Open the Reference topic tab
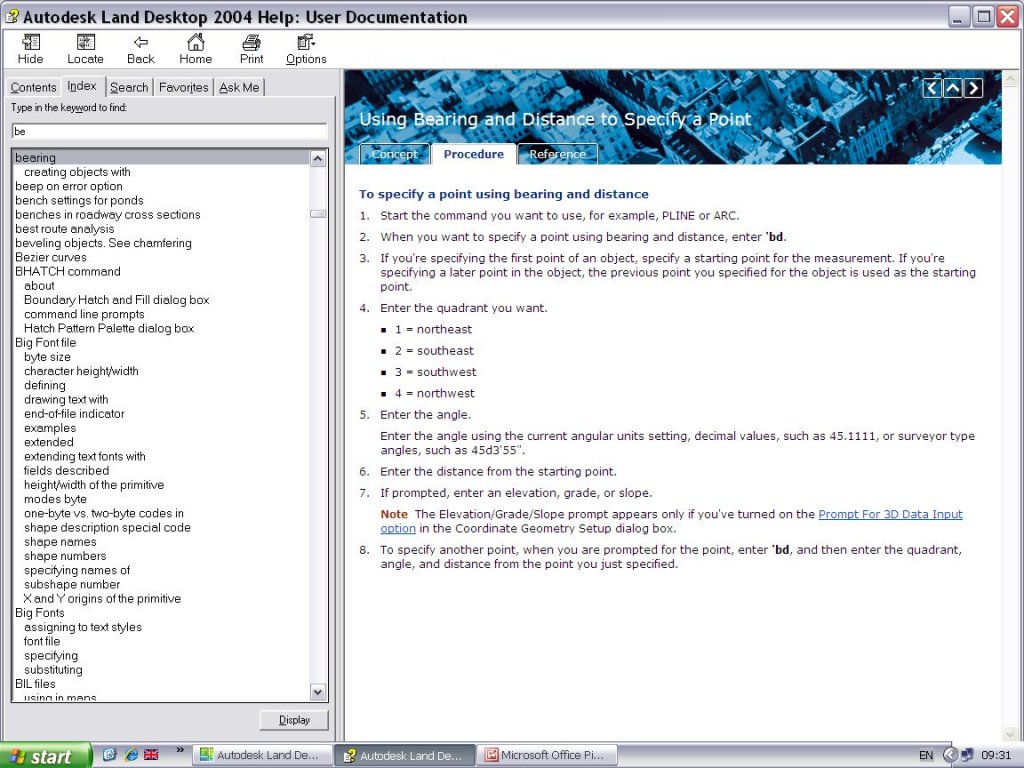 click(x=557, y=154)
